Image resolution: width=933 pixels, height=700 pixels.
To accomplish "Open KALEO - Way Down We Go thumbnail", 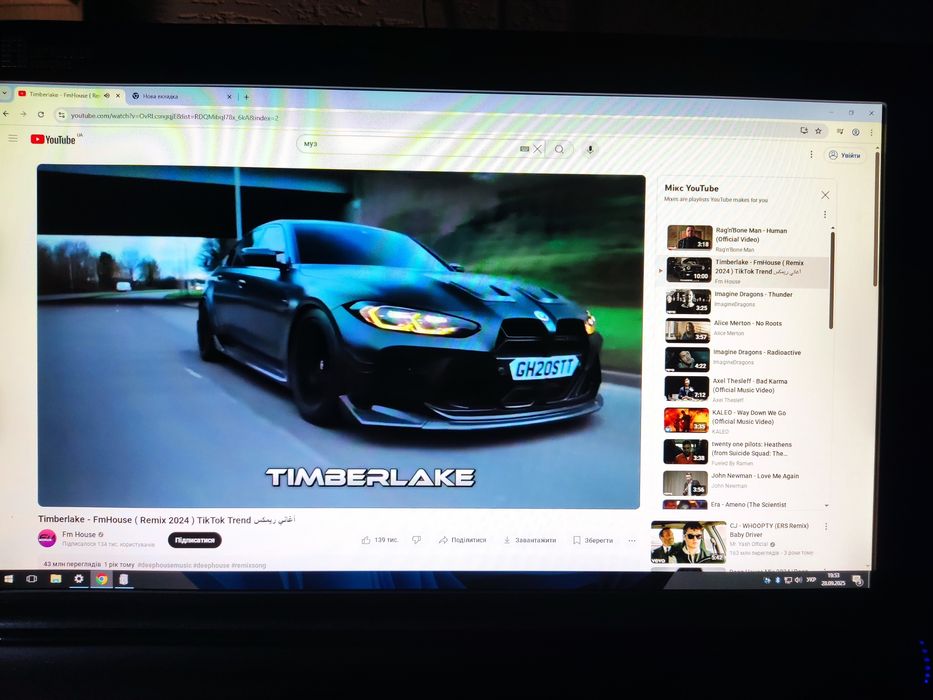I will coord(686,420).
